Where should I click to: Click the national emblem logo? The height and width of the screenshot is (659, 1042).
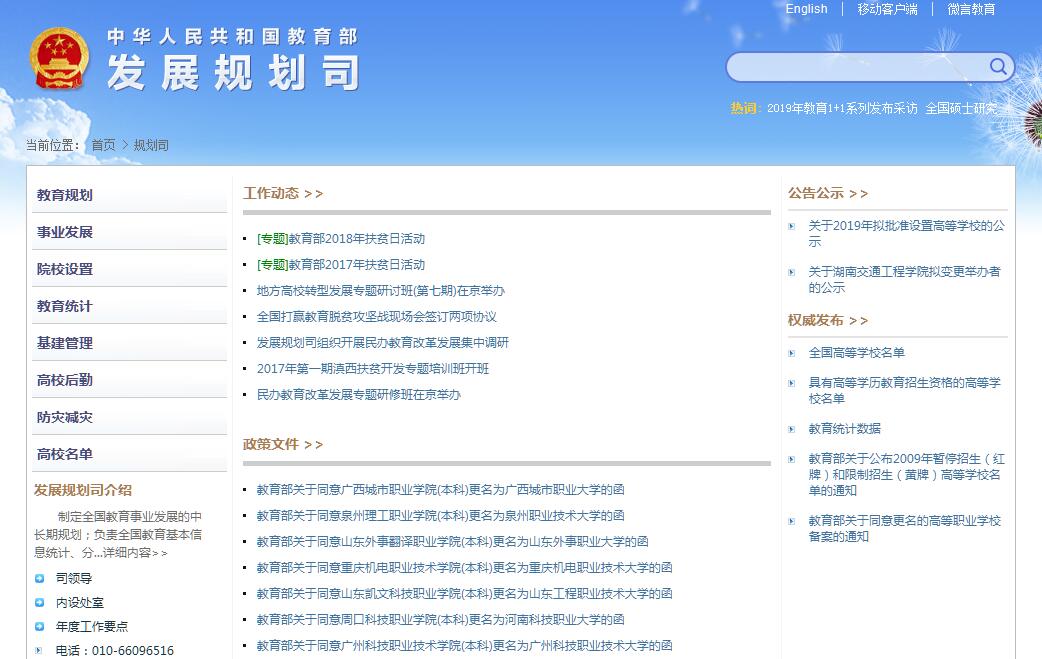click(59, 58)
